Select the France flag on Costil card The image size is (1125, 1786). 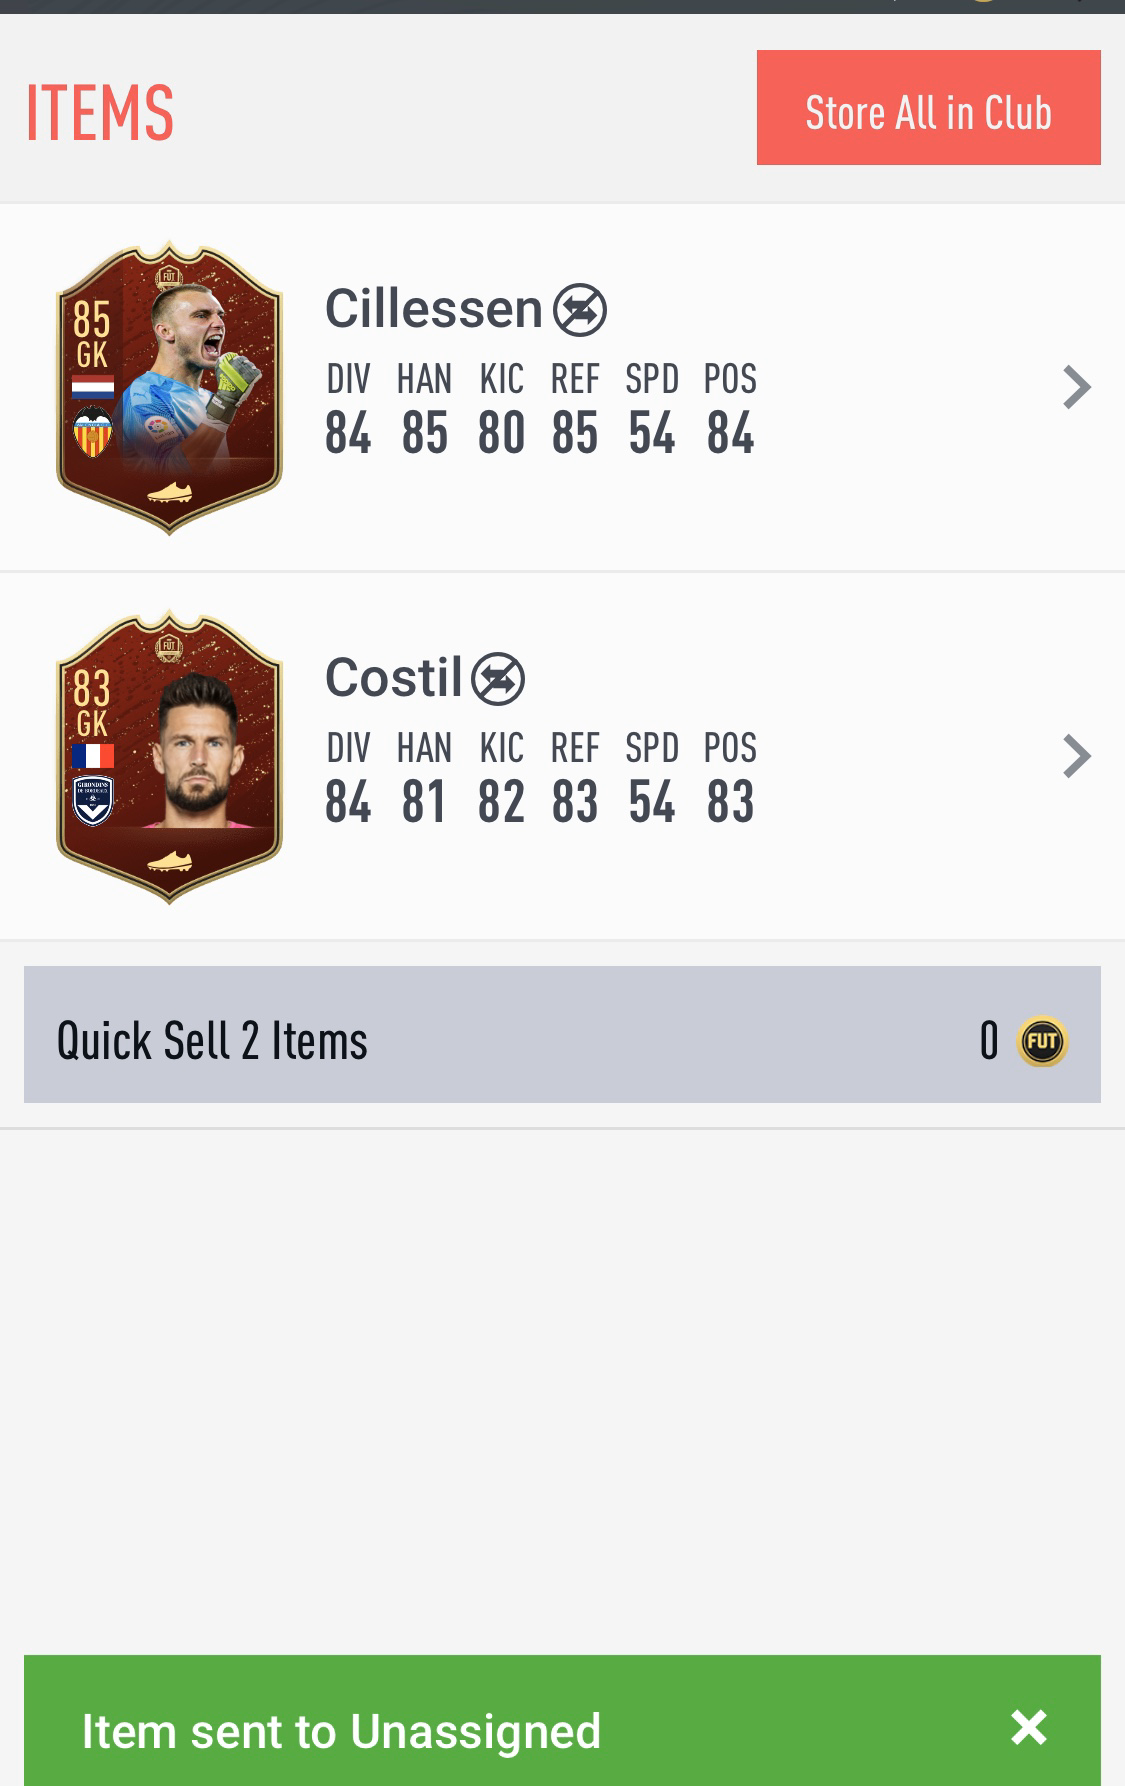point(92,755)
